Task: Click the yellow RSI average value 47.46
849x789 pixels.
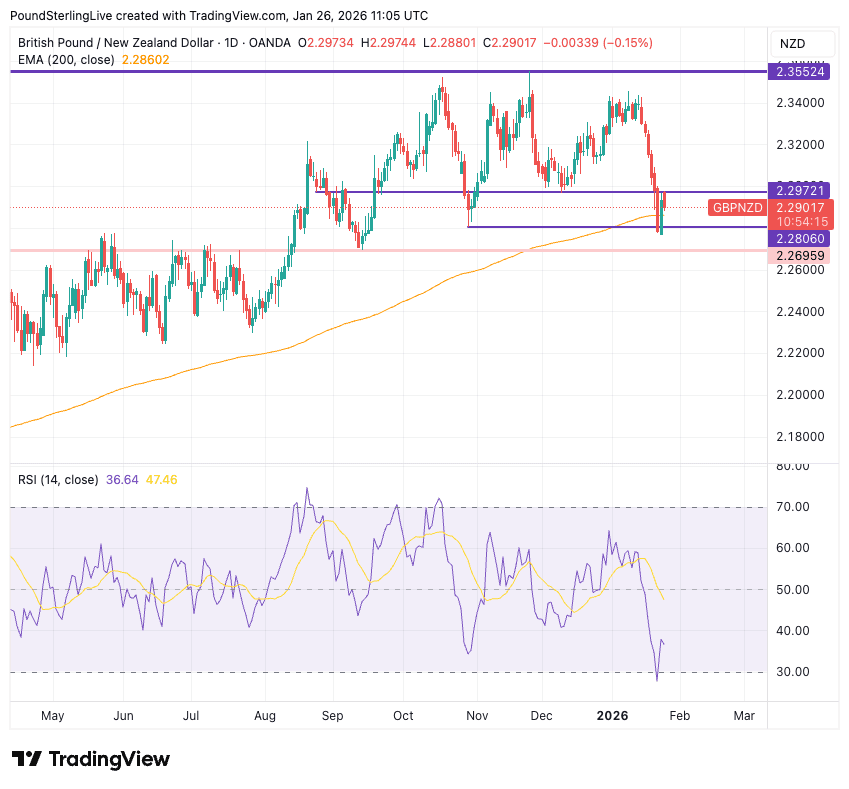Action: pyautogui.click(x=161, y=480)
